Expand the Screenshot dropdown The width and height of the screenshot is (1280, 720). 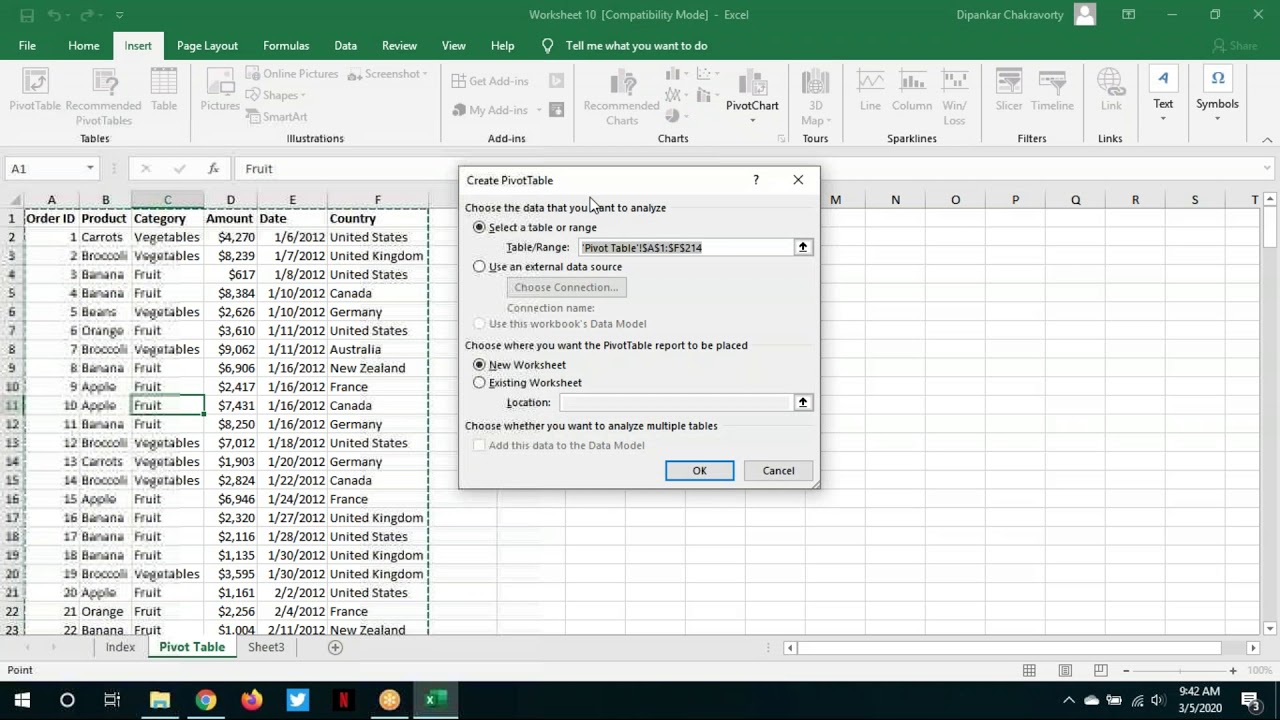(425, 74)
